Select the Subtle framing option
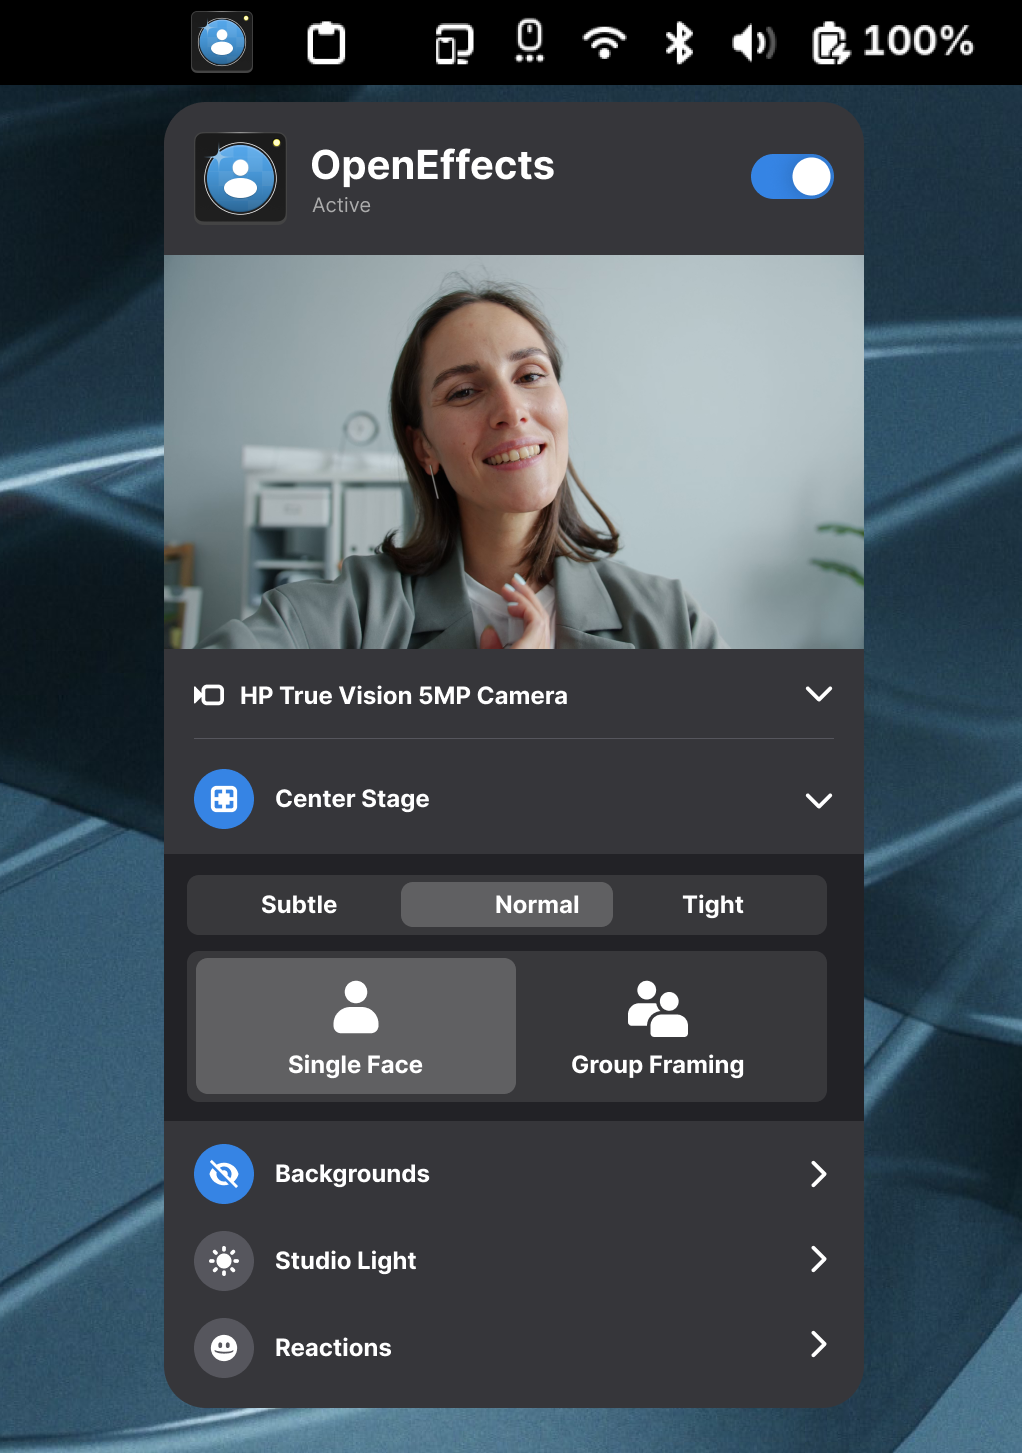 [299, 905]
